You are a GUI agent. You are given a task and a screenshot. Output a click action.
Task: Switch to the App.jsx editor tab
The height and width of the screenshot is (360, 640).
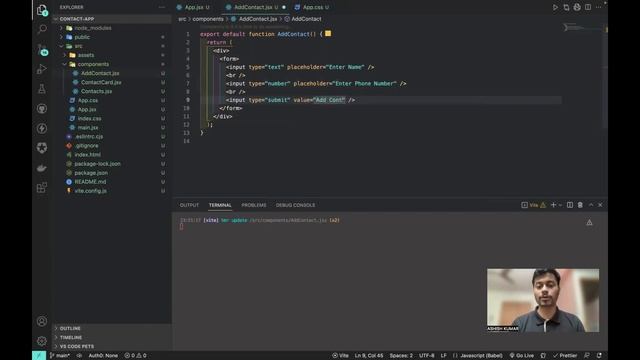click(194, 7)
